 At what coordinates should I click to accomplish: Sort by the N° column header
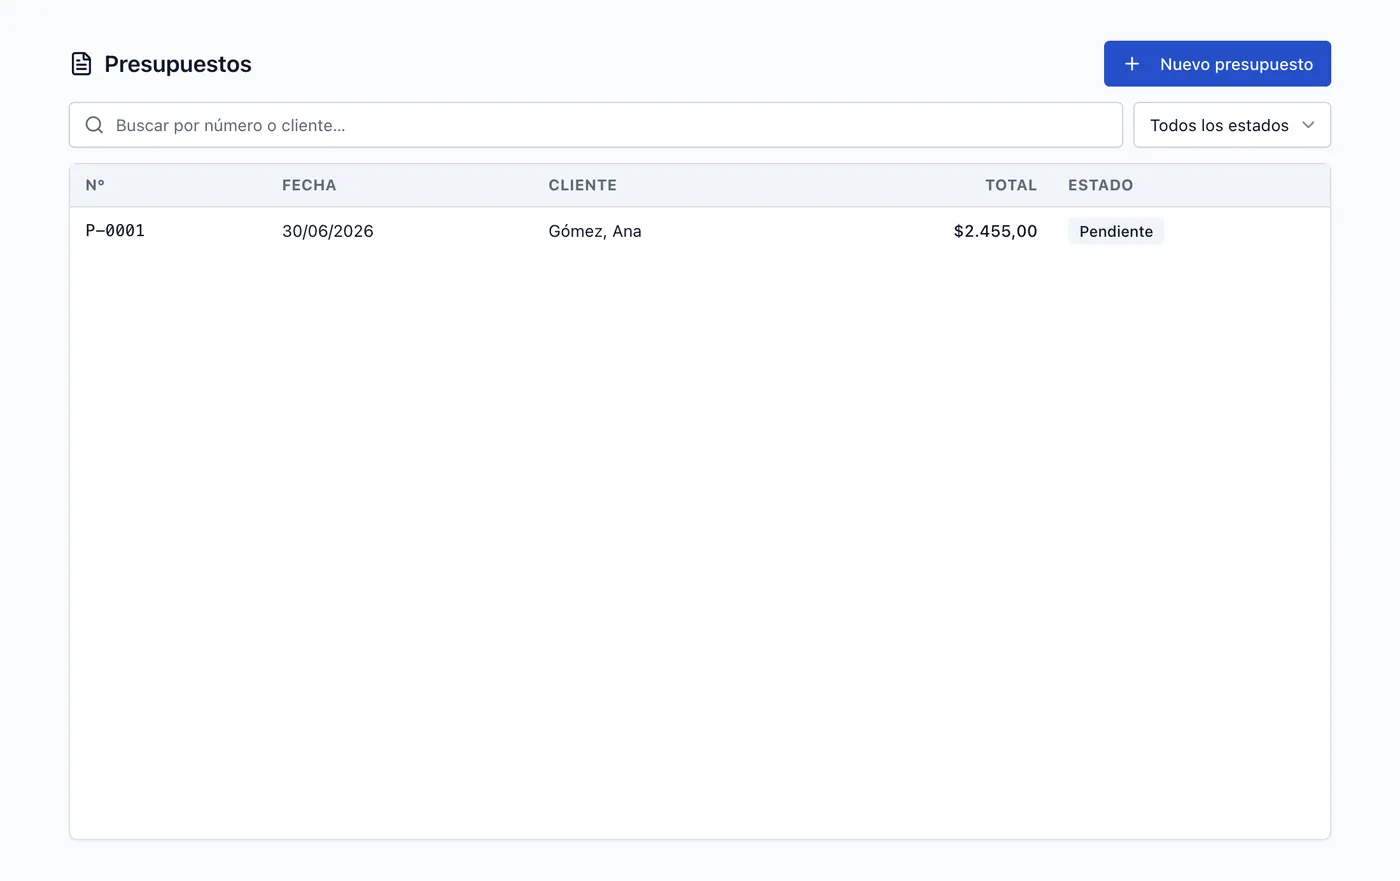[x=95, y=185]
